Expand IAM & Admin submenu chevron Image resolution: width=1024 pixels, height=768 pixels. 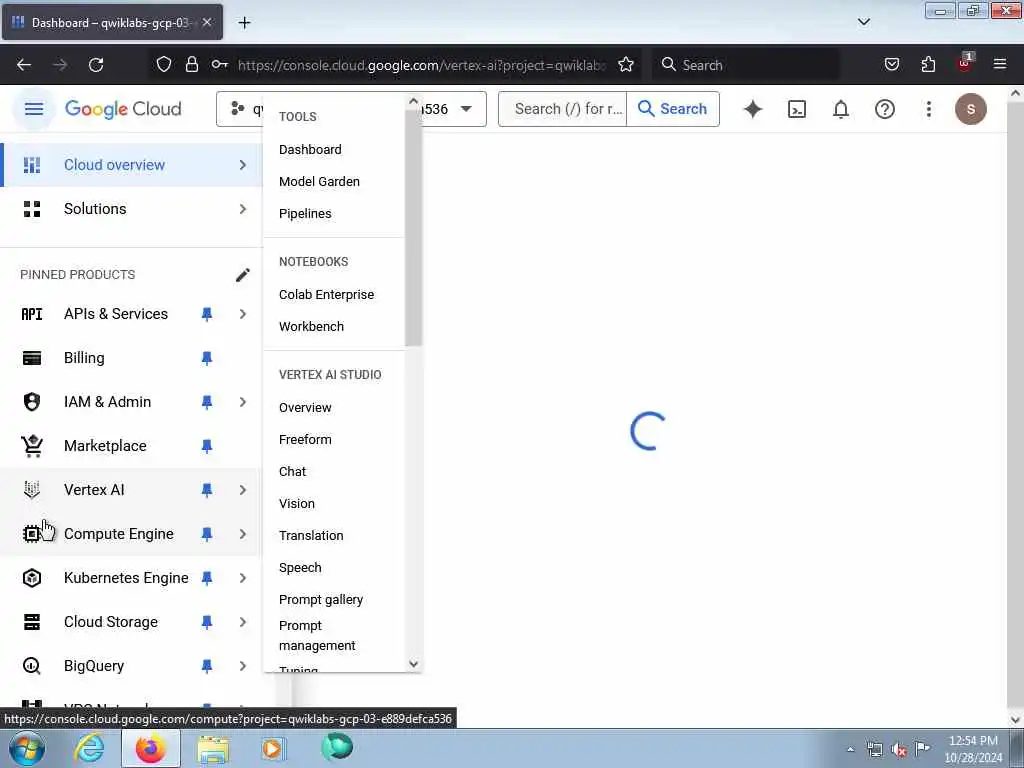242,402
